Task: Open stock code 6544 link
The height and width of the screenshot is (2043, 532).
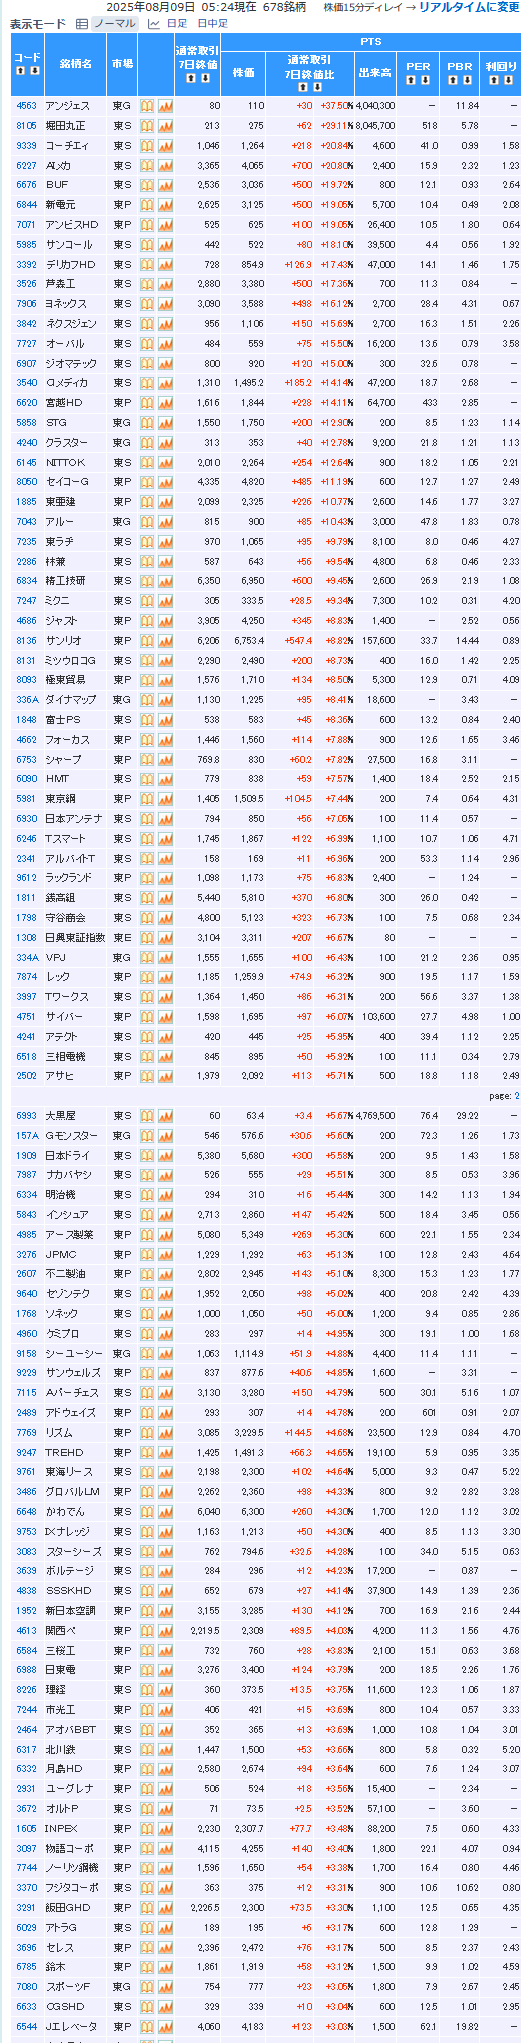Action: (x=26, y=2027)
